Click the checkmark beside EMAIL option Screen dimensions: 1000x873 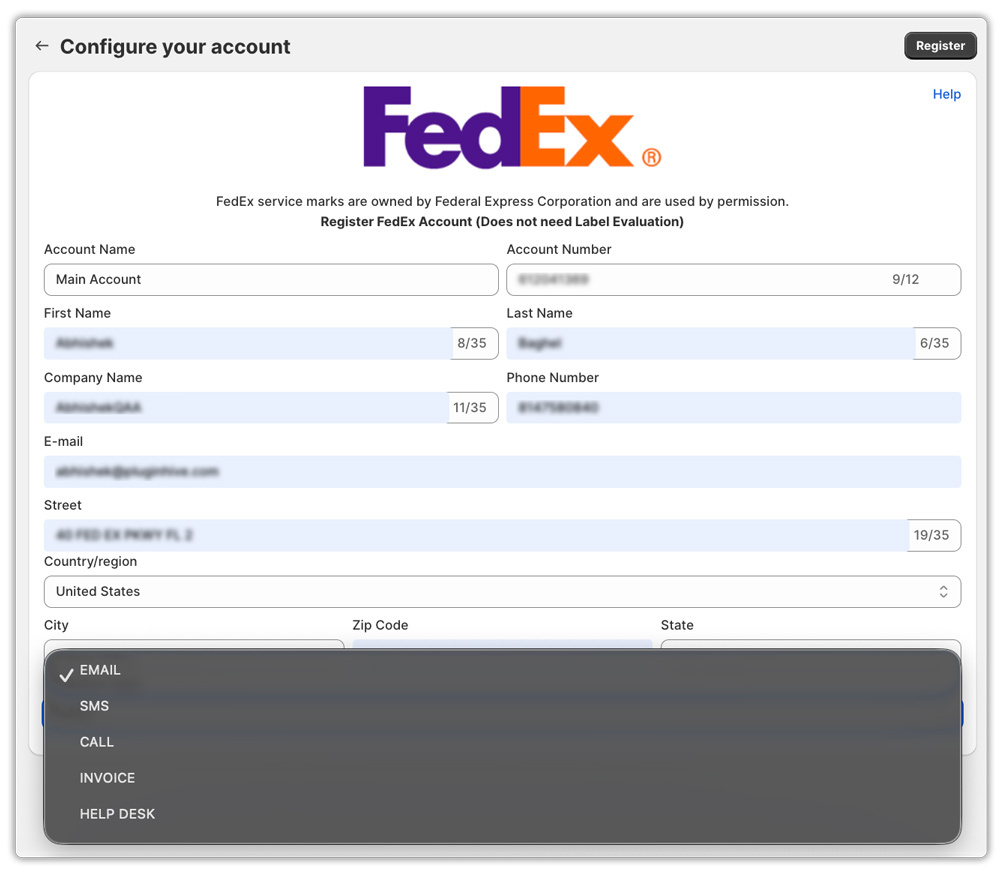pos(65,670)
